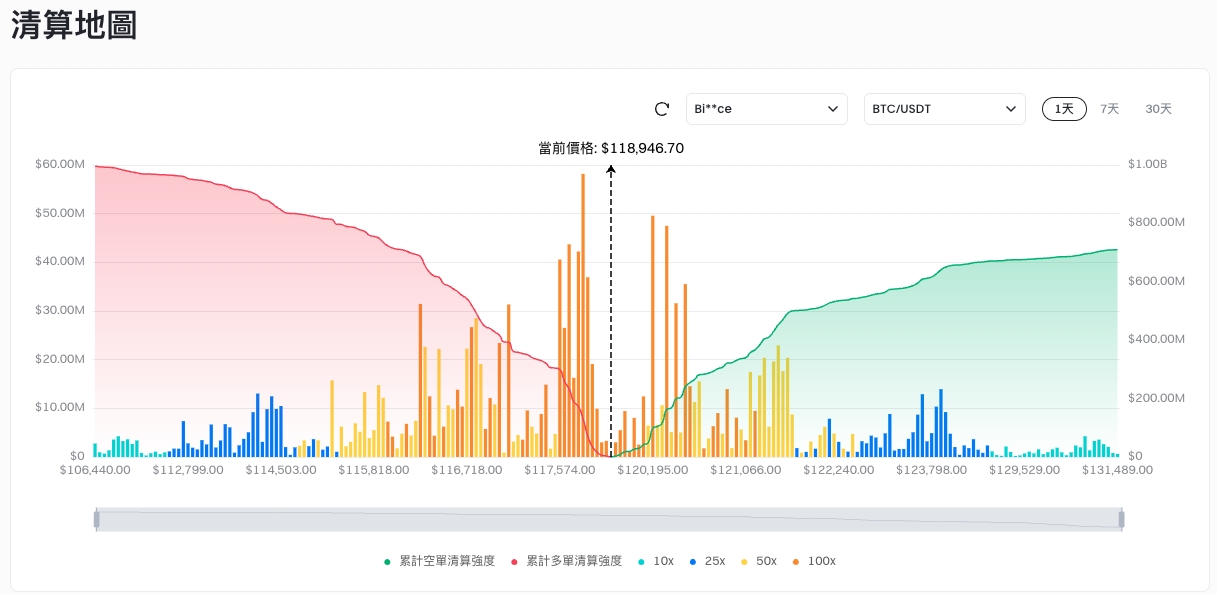Viewport: 1217px width, 595px height.
Task: Open the Bi**ce exchange dropdown
Action: [765, 109]
